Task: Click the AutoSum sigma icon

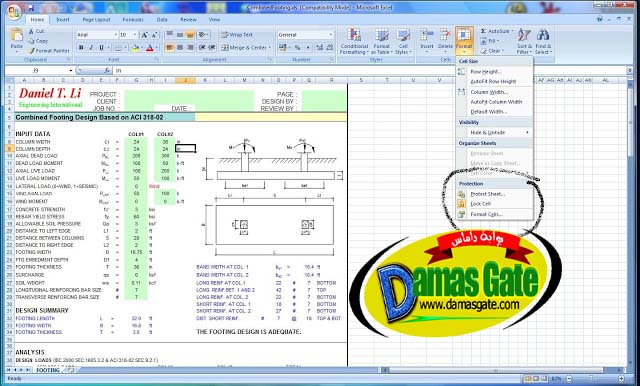Action: coord(483,31)
